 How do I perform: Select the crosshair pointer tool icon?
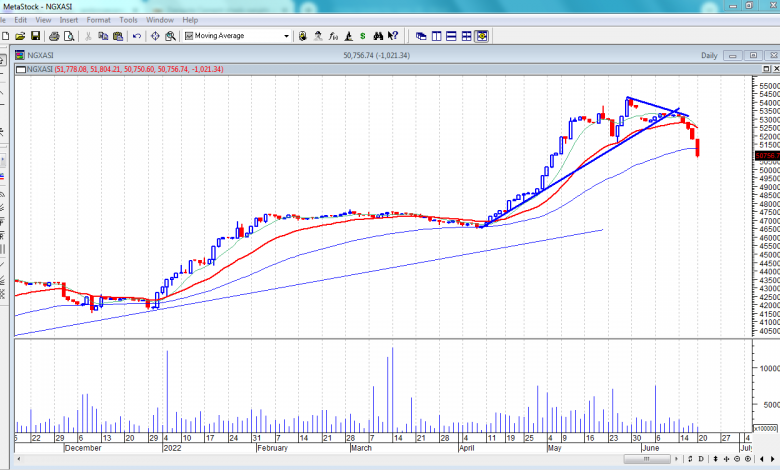click(x=155, y=36)
